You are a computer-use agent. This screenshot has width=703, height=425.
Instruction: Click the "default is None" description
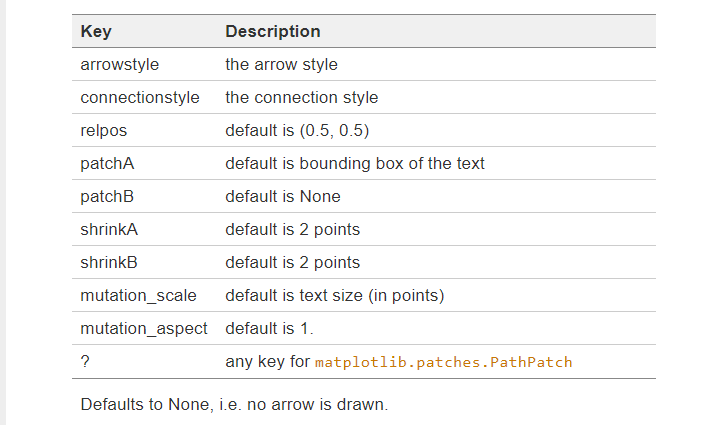point(283,197)
